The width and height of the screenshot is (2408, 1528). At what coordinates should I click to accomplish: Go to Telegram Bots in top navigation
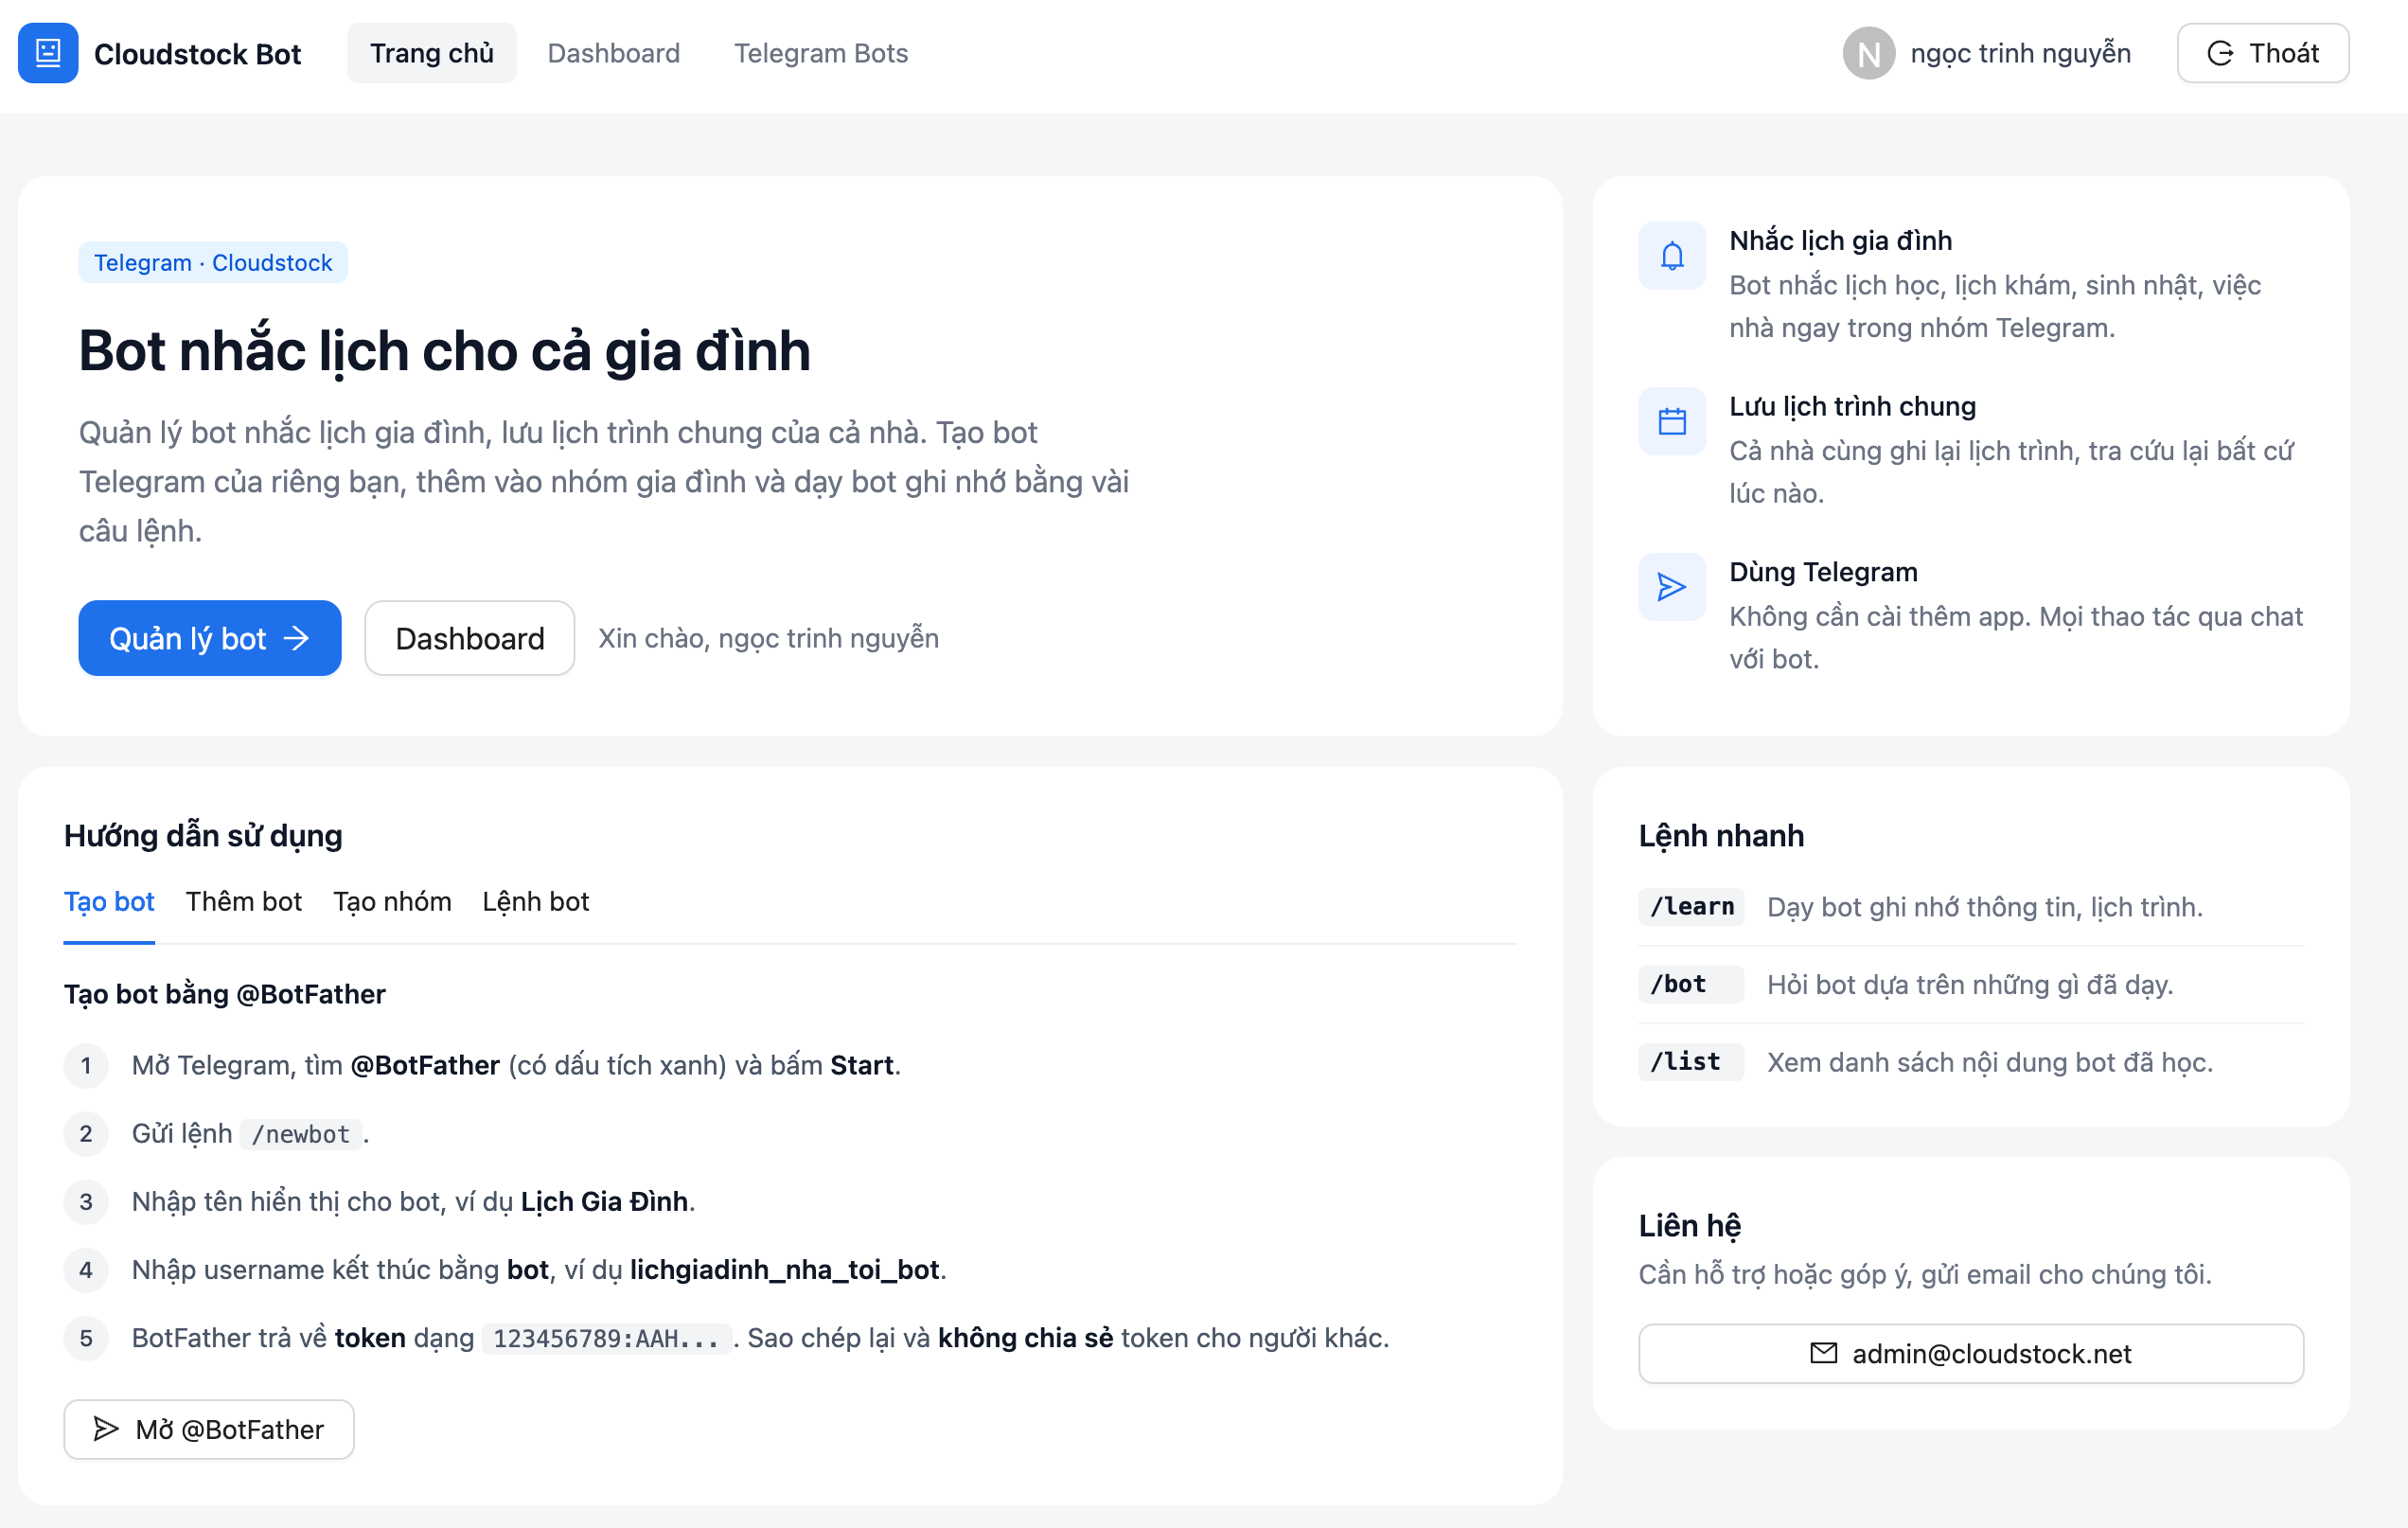820,53
